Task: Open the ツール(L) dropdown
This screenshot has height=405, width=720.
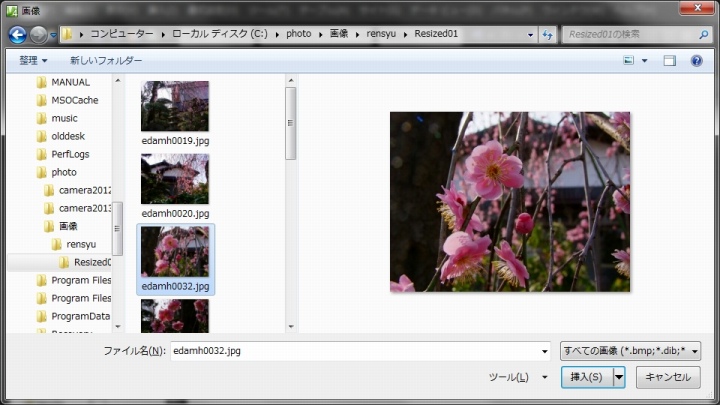Action: point(518,377)
